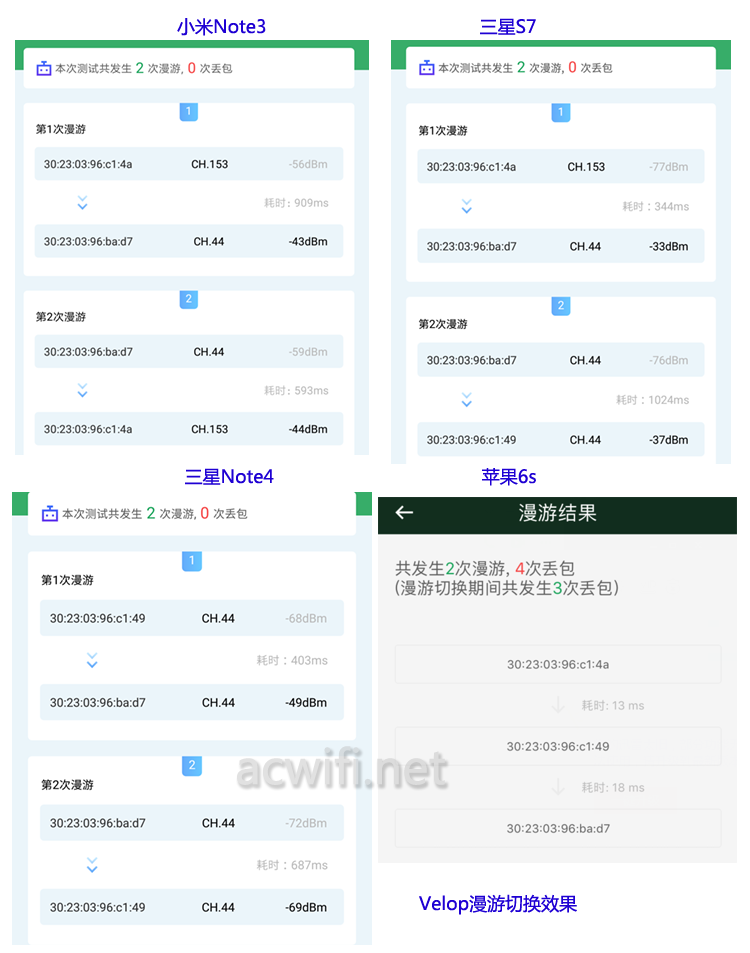Expand the chevron beside 耗时 909ms

pos(83,203)
